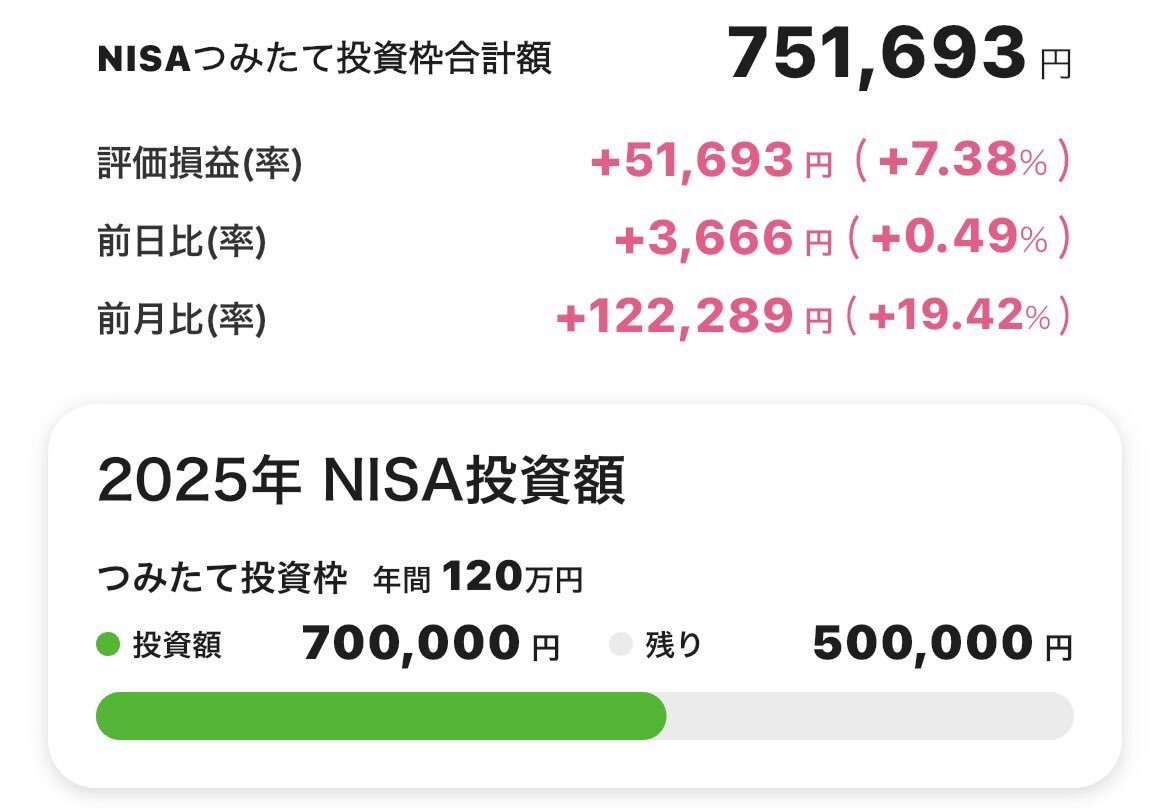The image size is (1170, 808).
Task: Tap the 年間 120万円 limit text
Action: (x=478, y=578)
